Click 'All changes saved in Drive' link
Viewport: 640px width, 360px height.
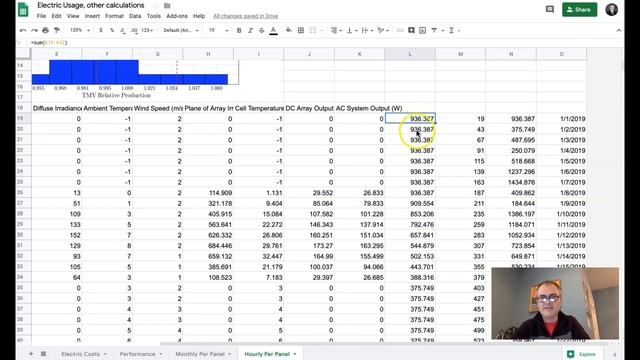pos(246,16)
